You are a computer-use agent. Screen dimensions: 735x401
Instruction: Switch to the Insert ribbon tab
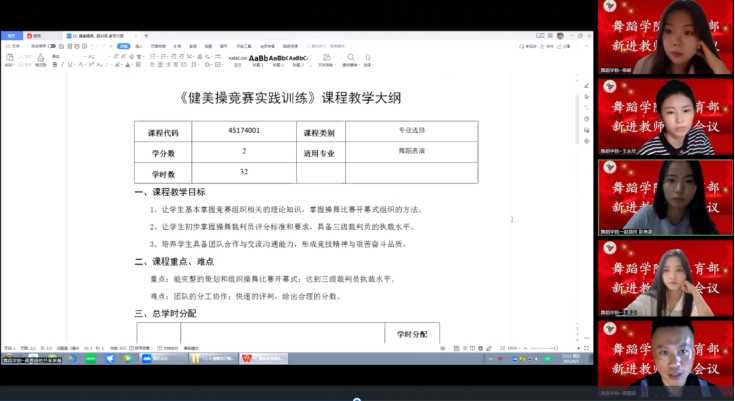141,46
